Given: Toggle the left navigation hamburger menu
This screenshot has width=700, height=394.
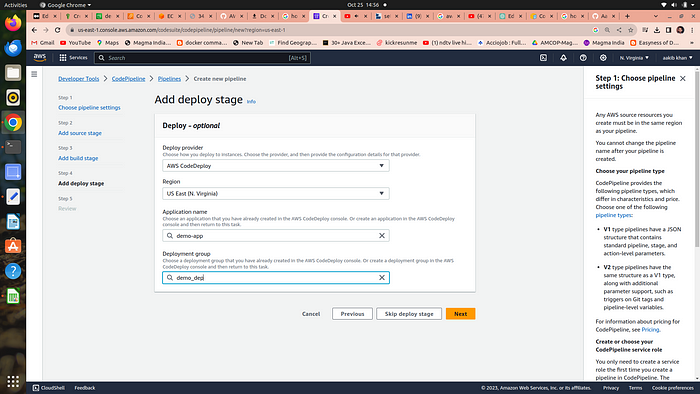Looking at the screenshot, I should point(34,74).
